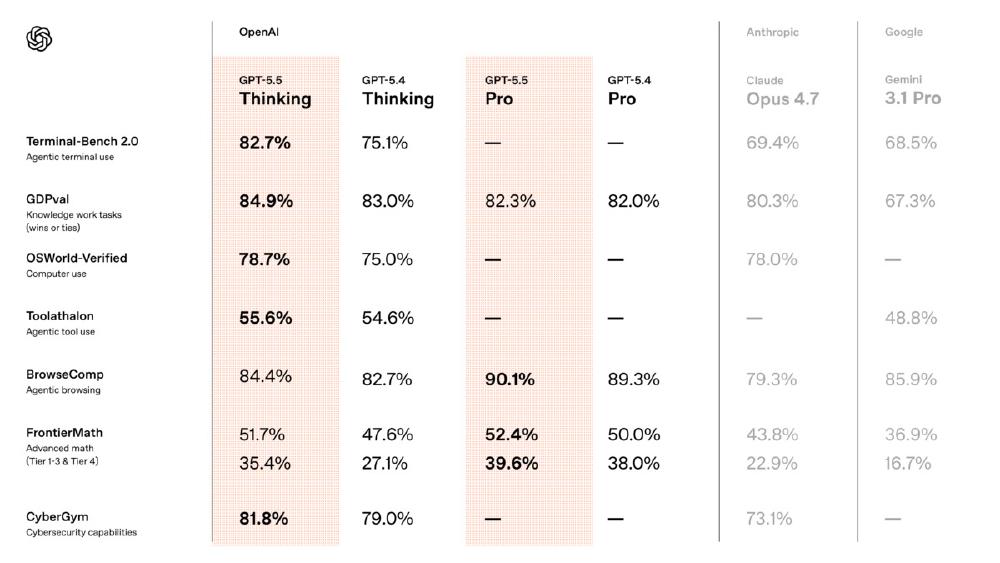This screenshot has width=1000, height=563.
Task: Click the 84.9% GDPval score cell
Action: coord(266,201)
